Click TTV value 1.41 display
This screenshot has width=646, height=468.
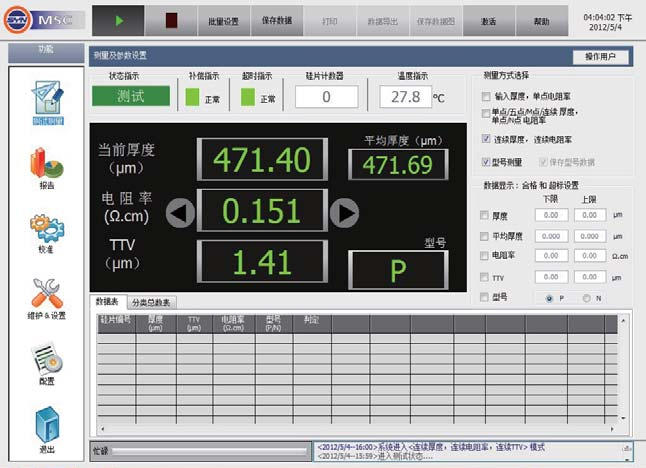click(x=262, y=262)
